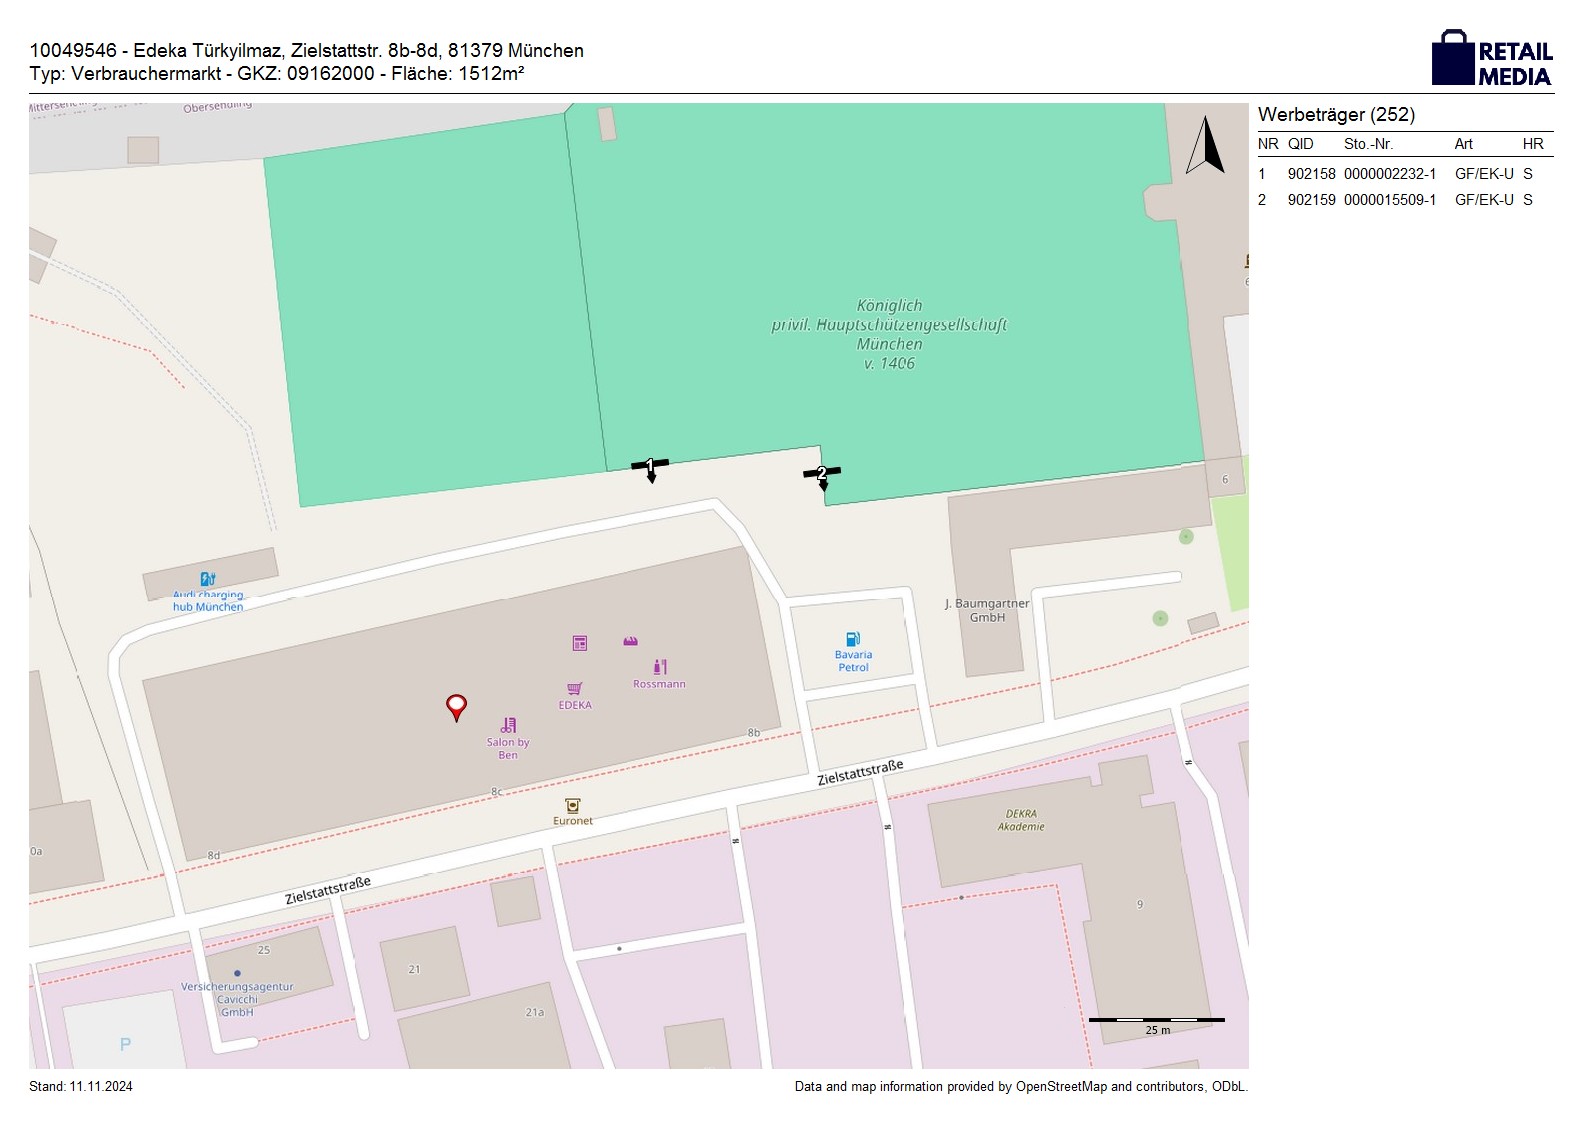Click the Werbeträger (252) heading
The width and height of the screenshot is (1587, 1123).
click(1336, 115)
